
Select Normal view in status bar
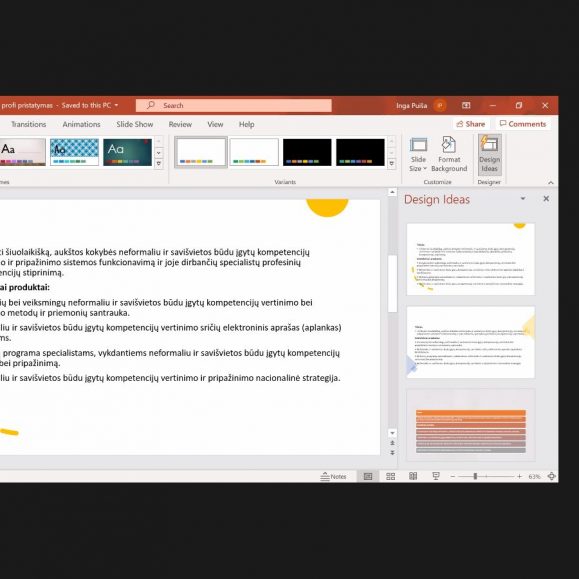click(x=368, y=476)
